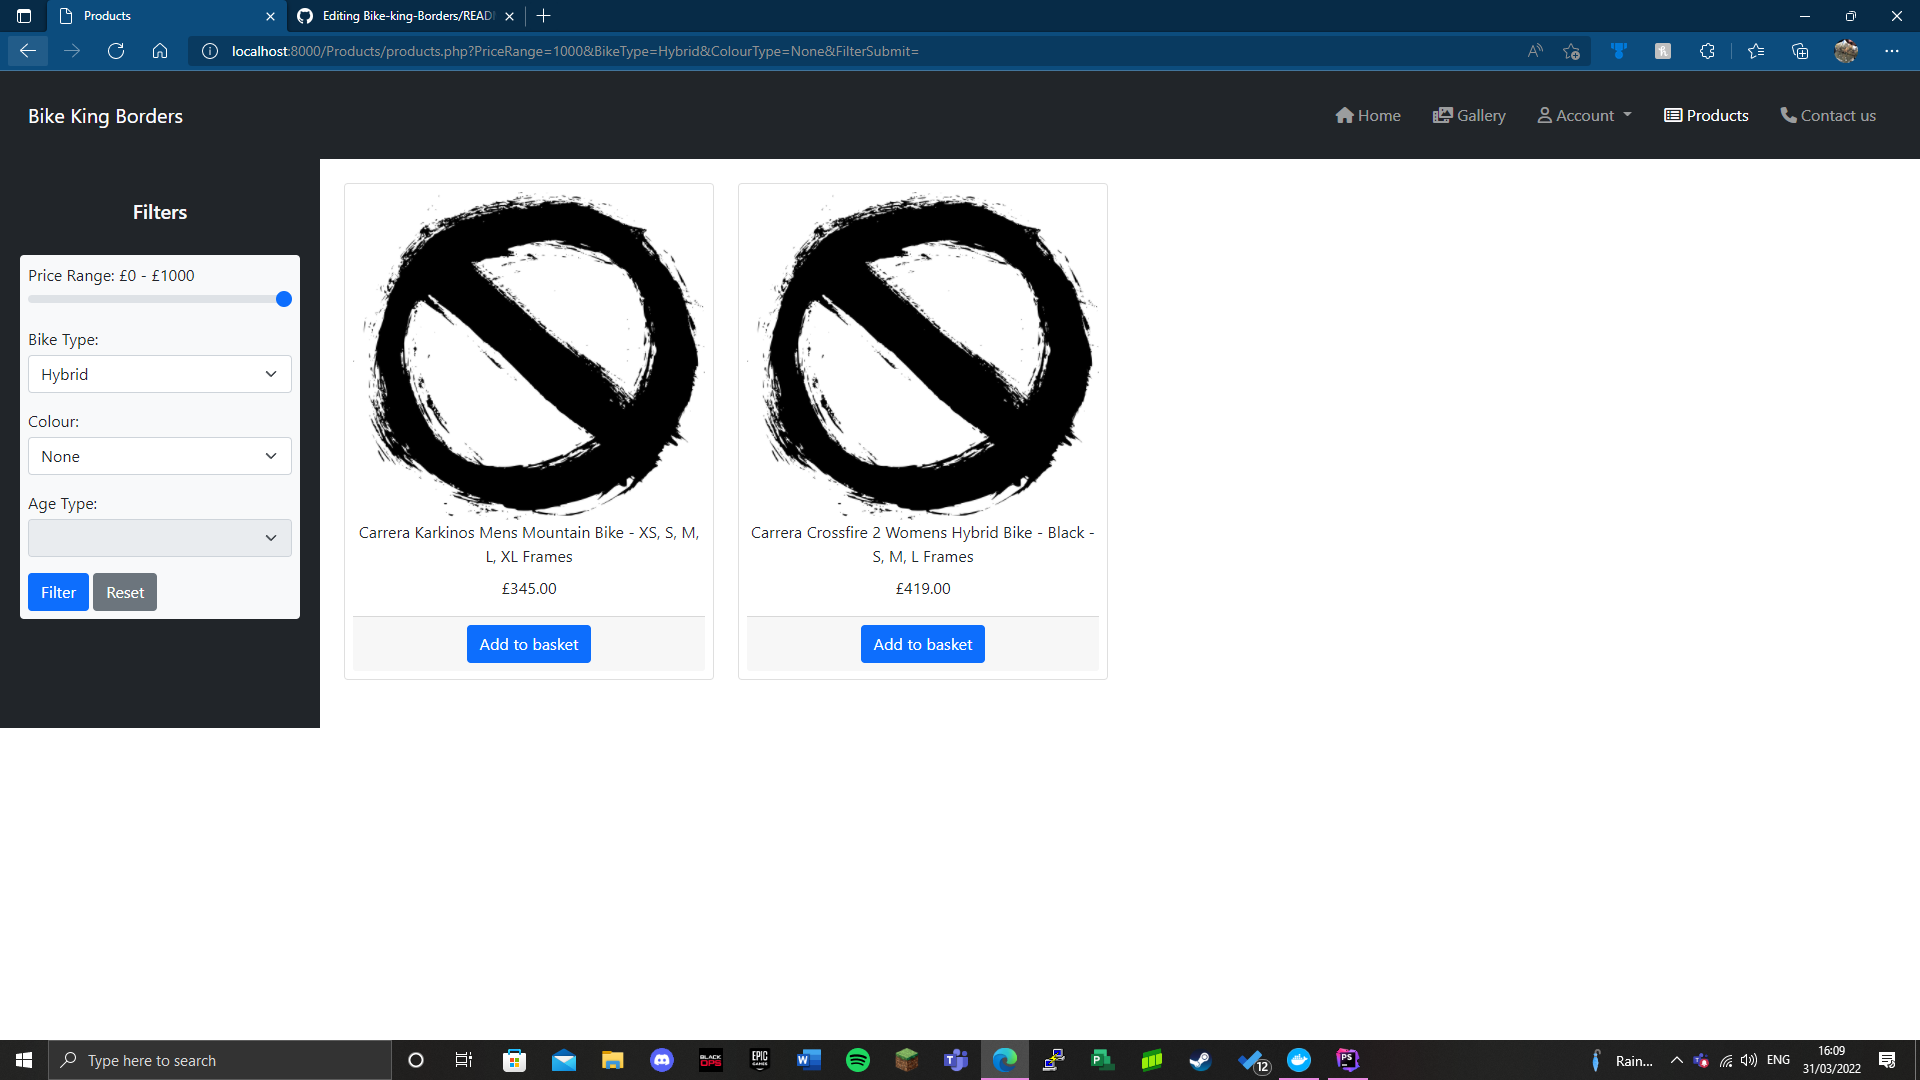Open the browser Collections panel
The image size is (1920, 1080).
point(1800,51)
